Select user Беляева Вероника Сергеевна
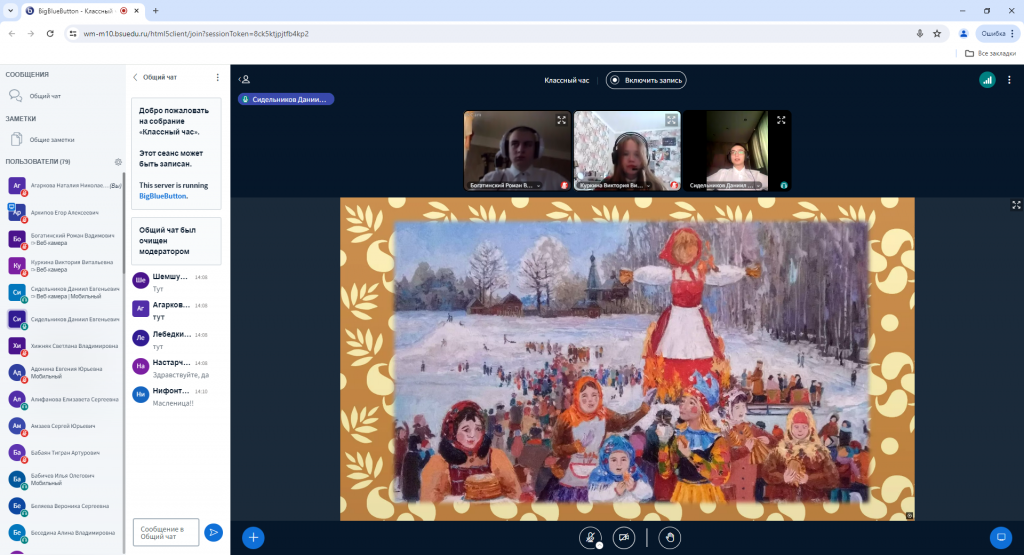This screenshot has height=555, width=1024. [x=63, y=506]
